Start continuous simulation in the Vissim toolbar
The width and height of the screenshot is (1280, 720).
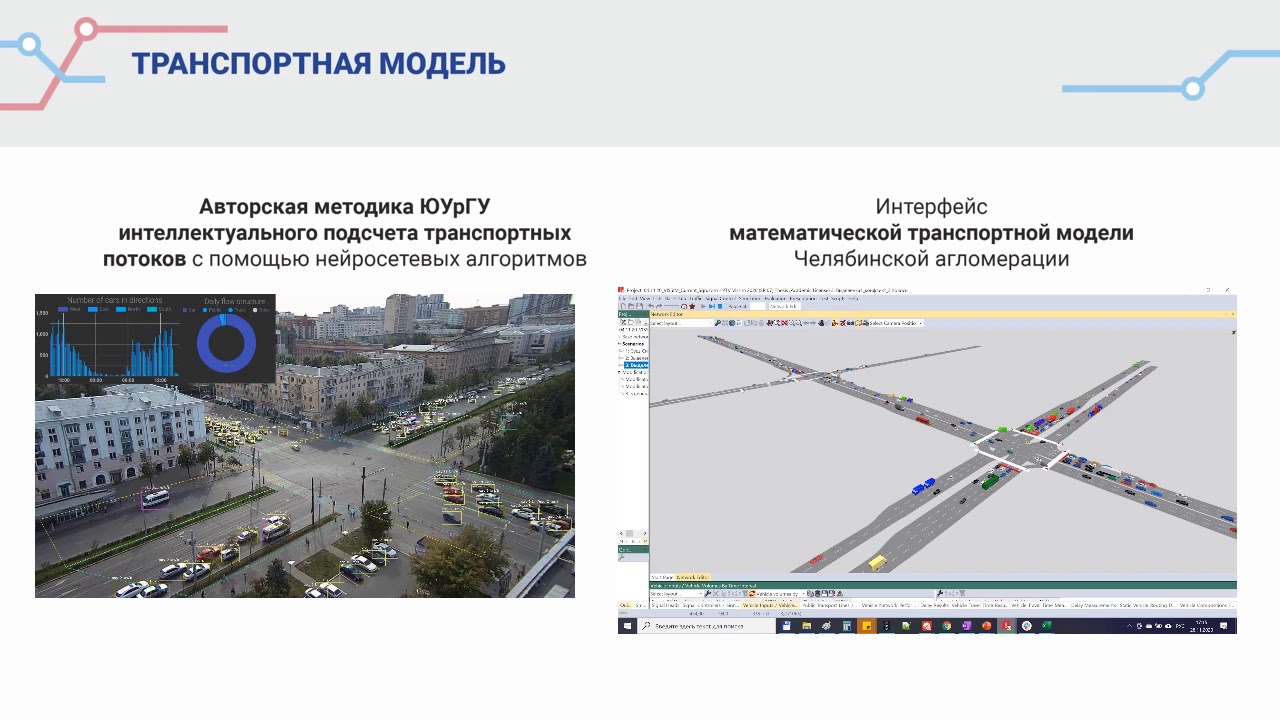(x=703, y=306)
